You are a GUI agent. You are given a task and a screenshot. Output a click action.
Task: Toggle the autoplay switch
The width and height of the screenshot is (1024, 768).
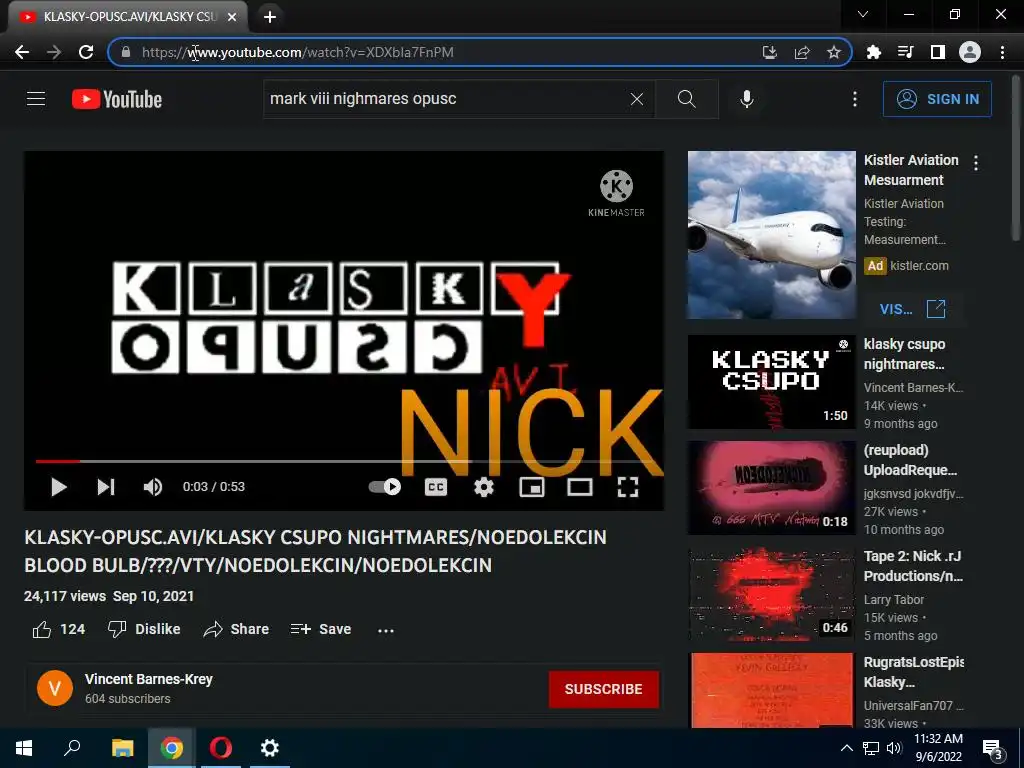(385, 487)
